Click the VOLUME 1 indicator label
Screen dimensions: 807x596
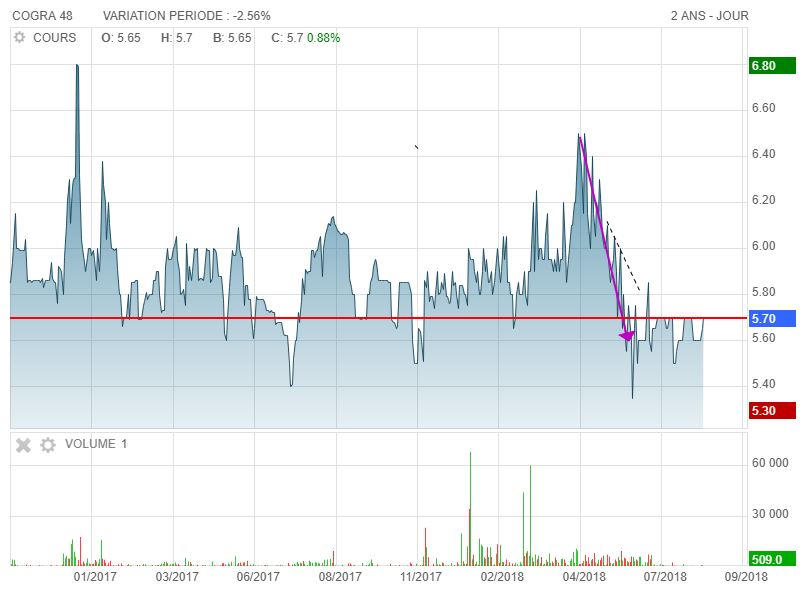point(96,444)
